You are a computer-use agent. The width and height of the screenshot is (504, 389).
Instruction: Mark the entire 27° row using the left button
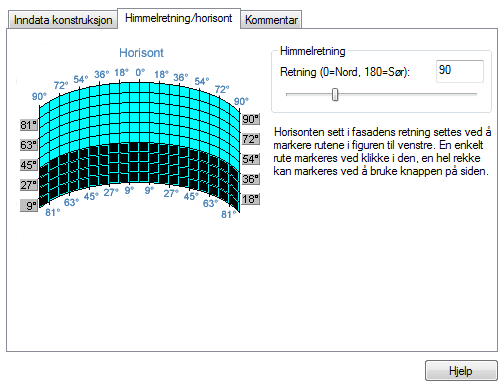click(29, 185)
